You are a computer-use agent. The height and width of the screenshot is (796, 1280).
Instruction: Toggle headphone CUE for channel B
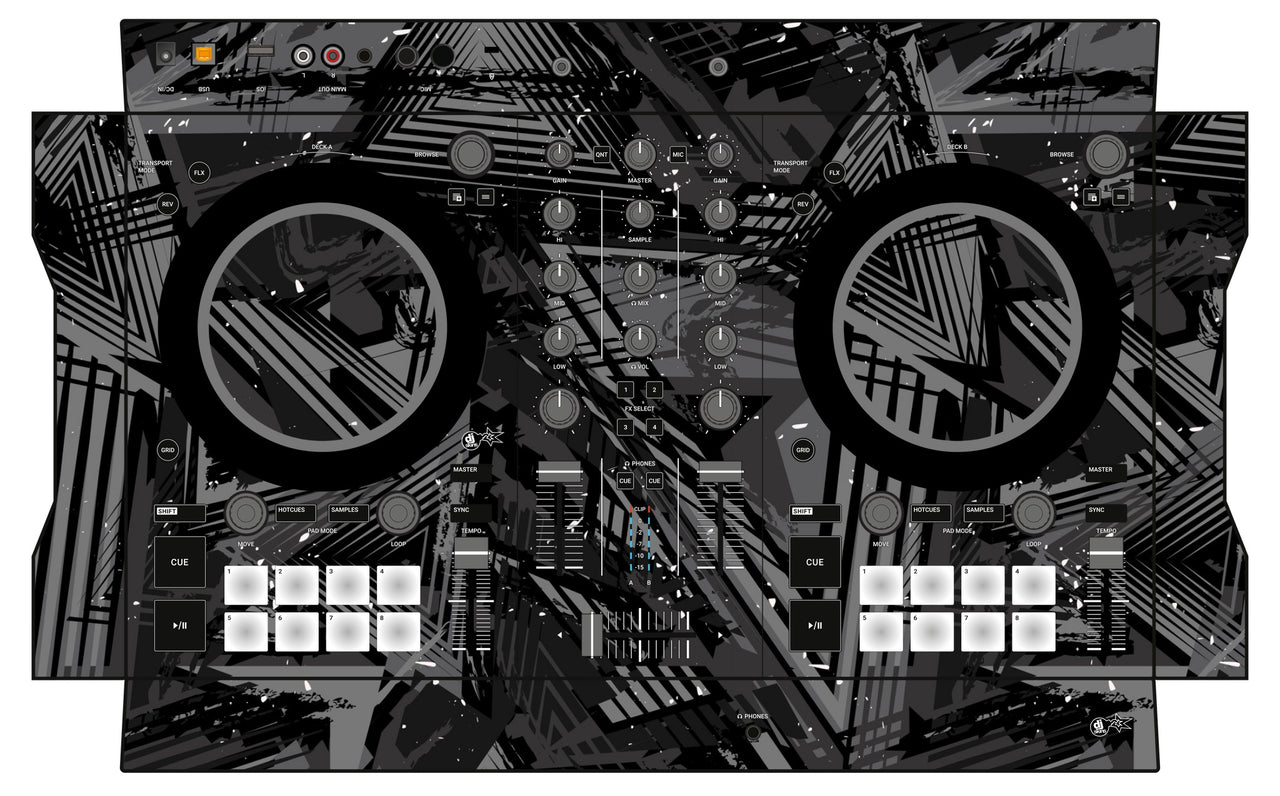click(655, 481)
